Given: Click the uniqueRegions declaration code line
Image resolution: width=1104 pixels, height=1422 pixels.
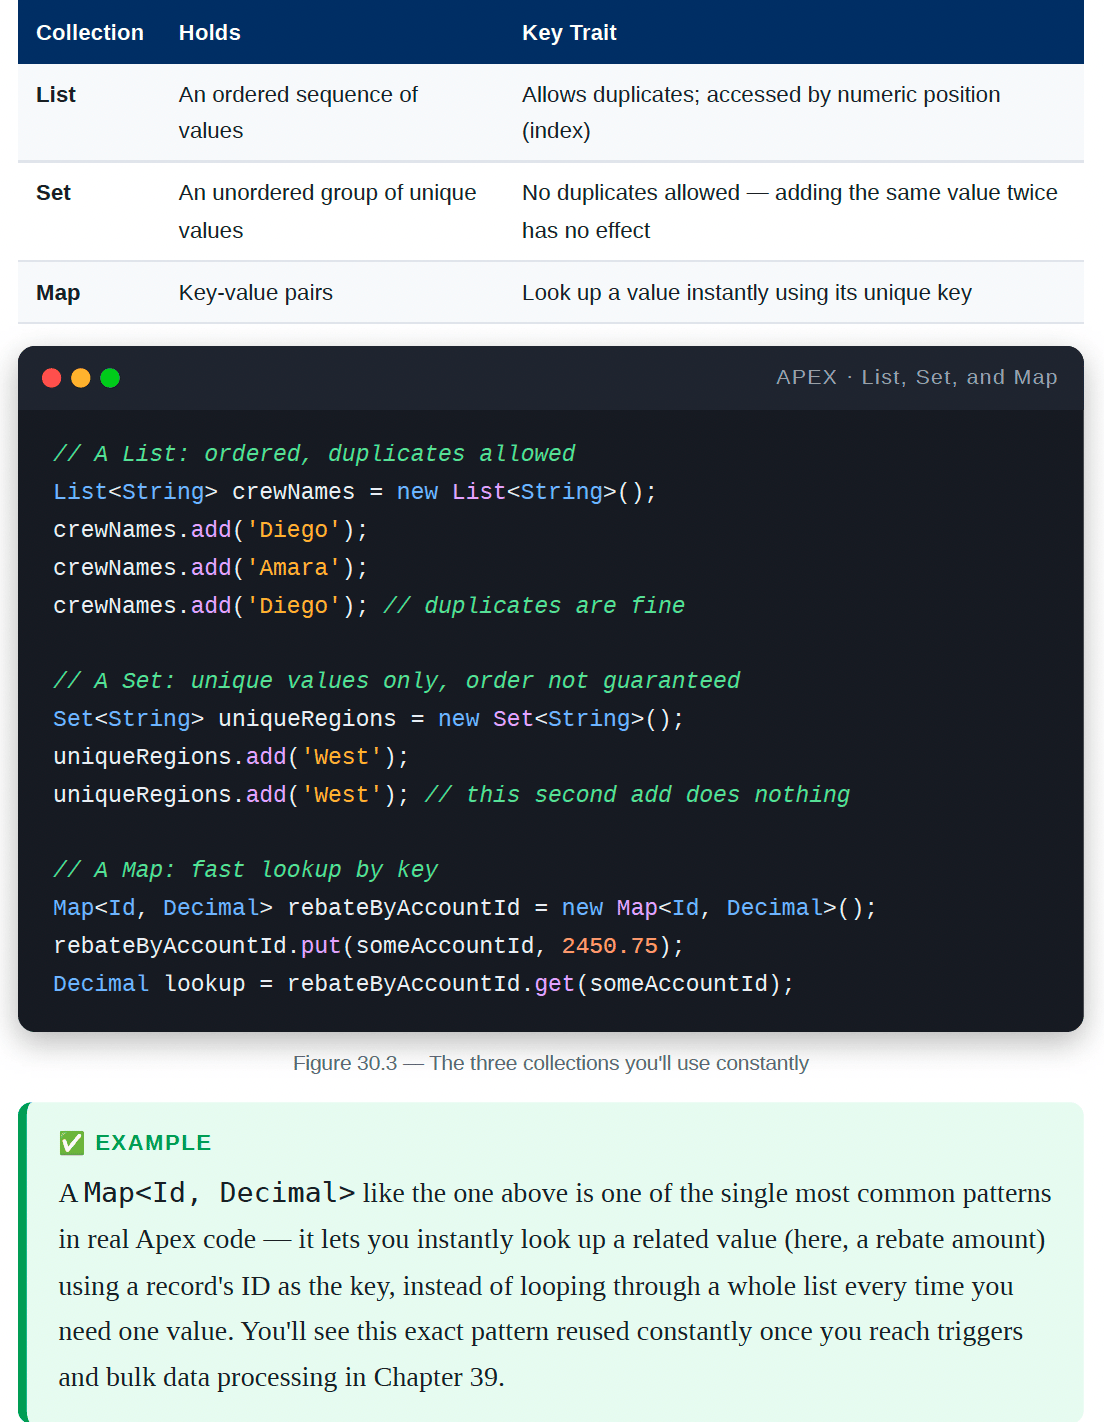Looking at the screenshot, I should pyautogui.click(x=368, y=719).
